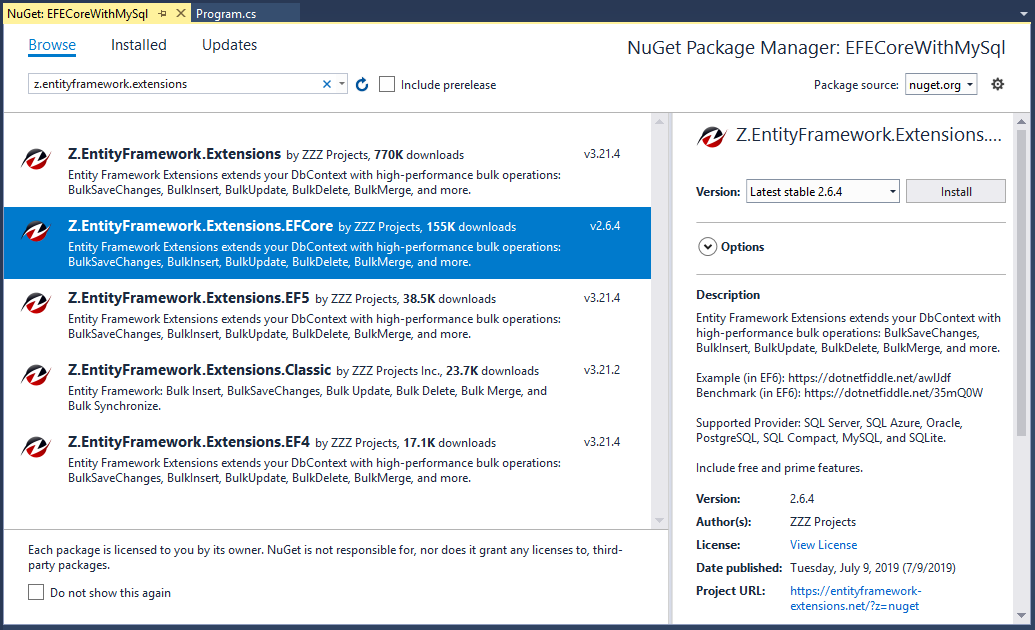Click Version value 2.6.4 in details
The image size is (1035, 630).
click(802, 499)
